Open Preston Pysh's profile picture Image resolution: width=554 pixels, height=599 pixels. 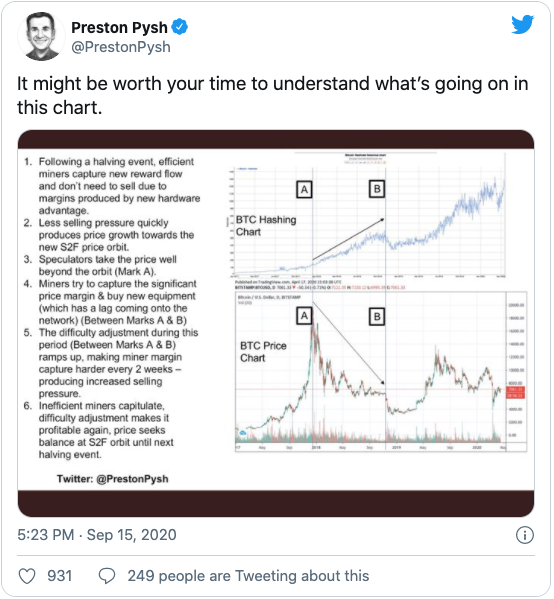pos(40,36)
